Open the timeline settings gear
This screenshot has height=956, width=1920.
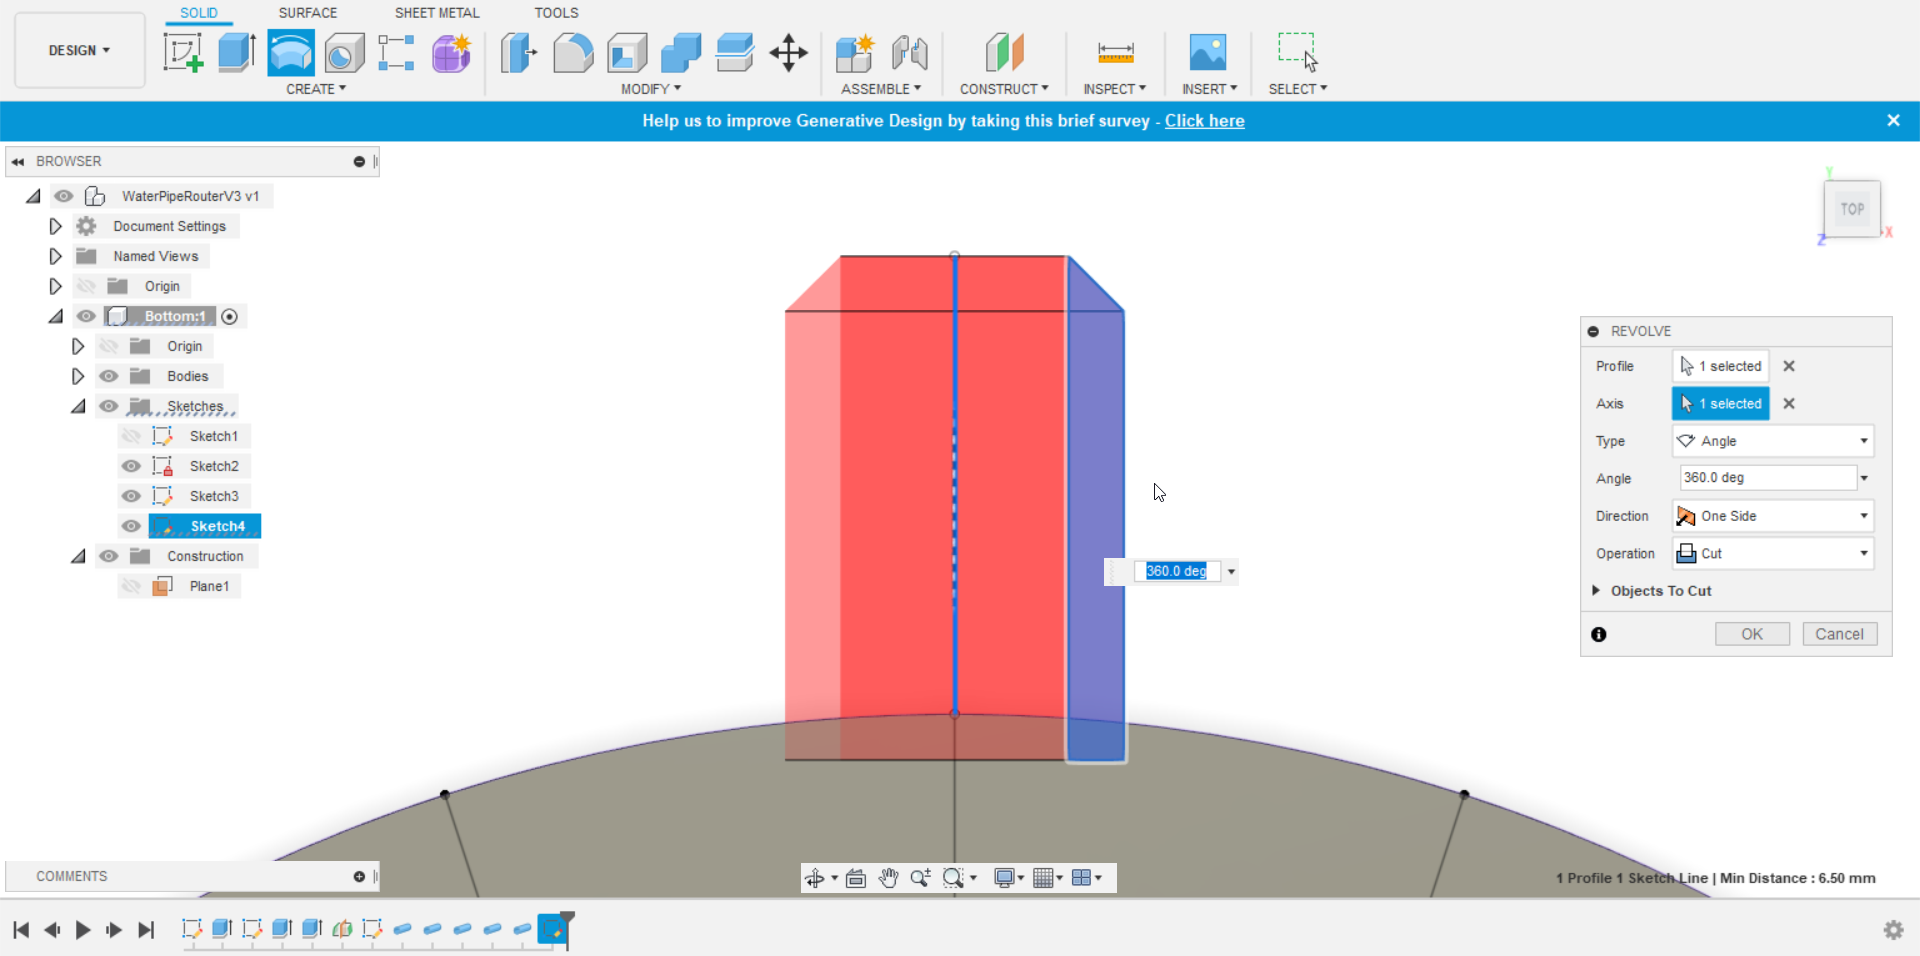1893,930
